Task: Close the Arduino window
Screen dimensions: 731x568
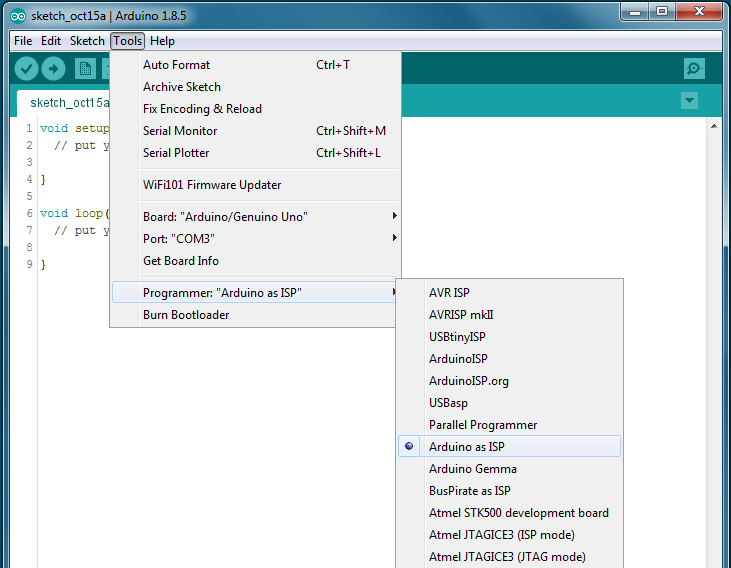Action: (x=699, y=12)
